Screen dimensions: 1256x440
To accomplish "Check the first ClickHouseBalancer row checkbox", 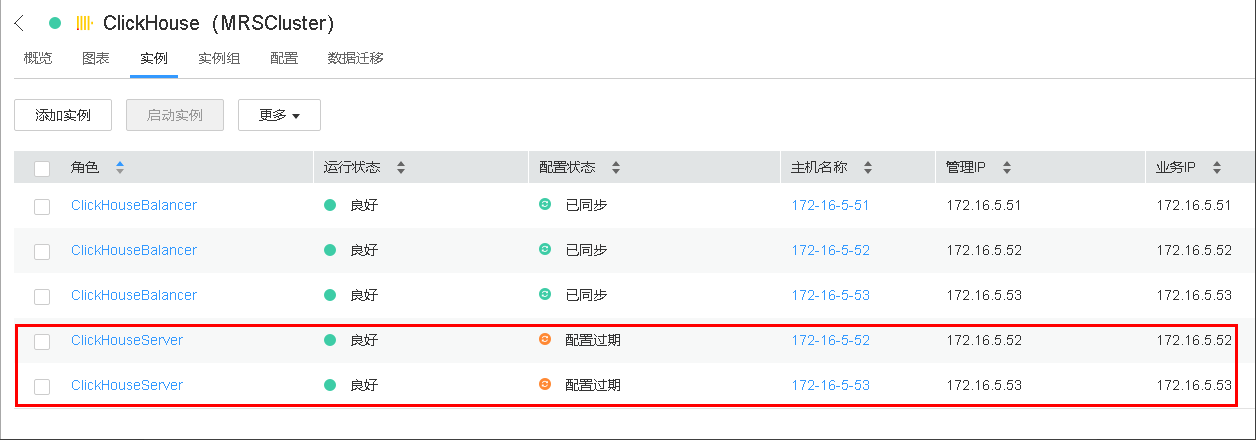I will tap(42, 206).
